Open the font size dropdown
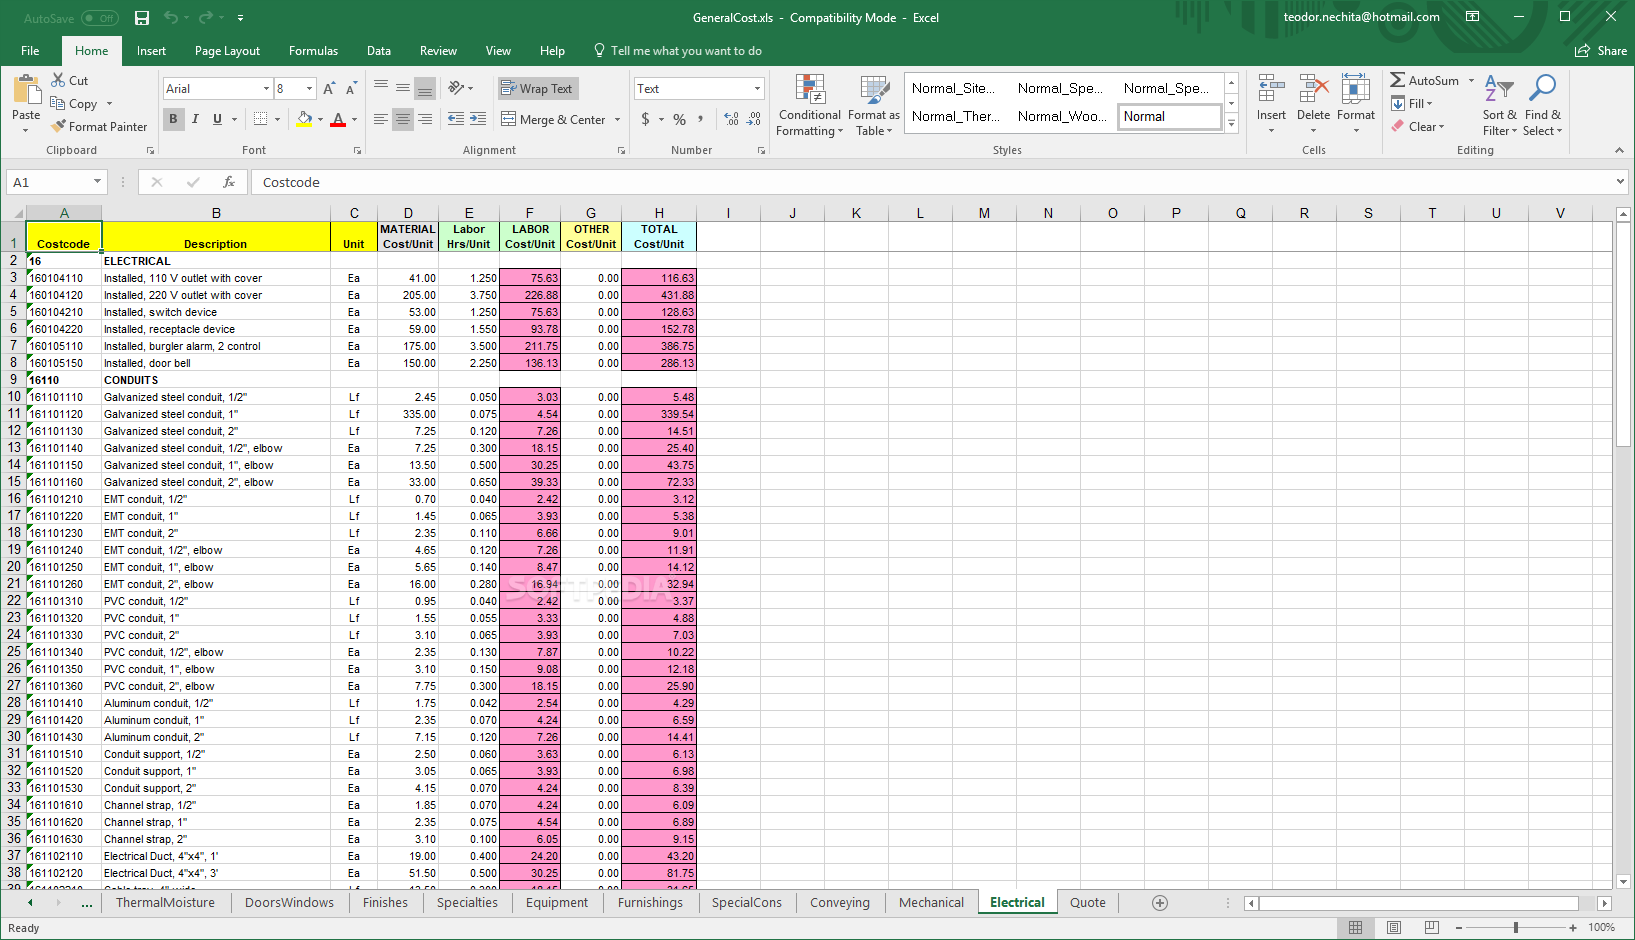Screen dimensions: 1635x940 pos(309,89)
